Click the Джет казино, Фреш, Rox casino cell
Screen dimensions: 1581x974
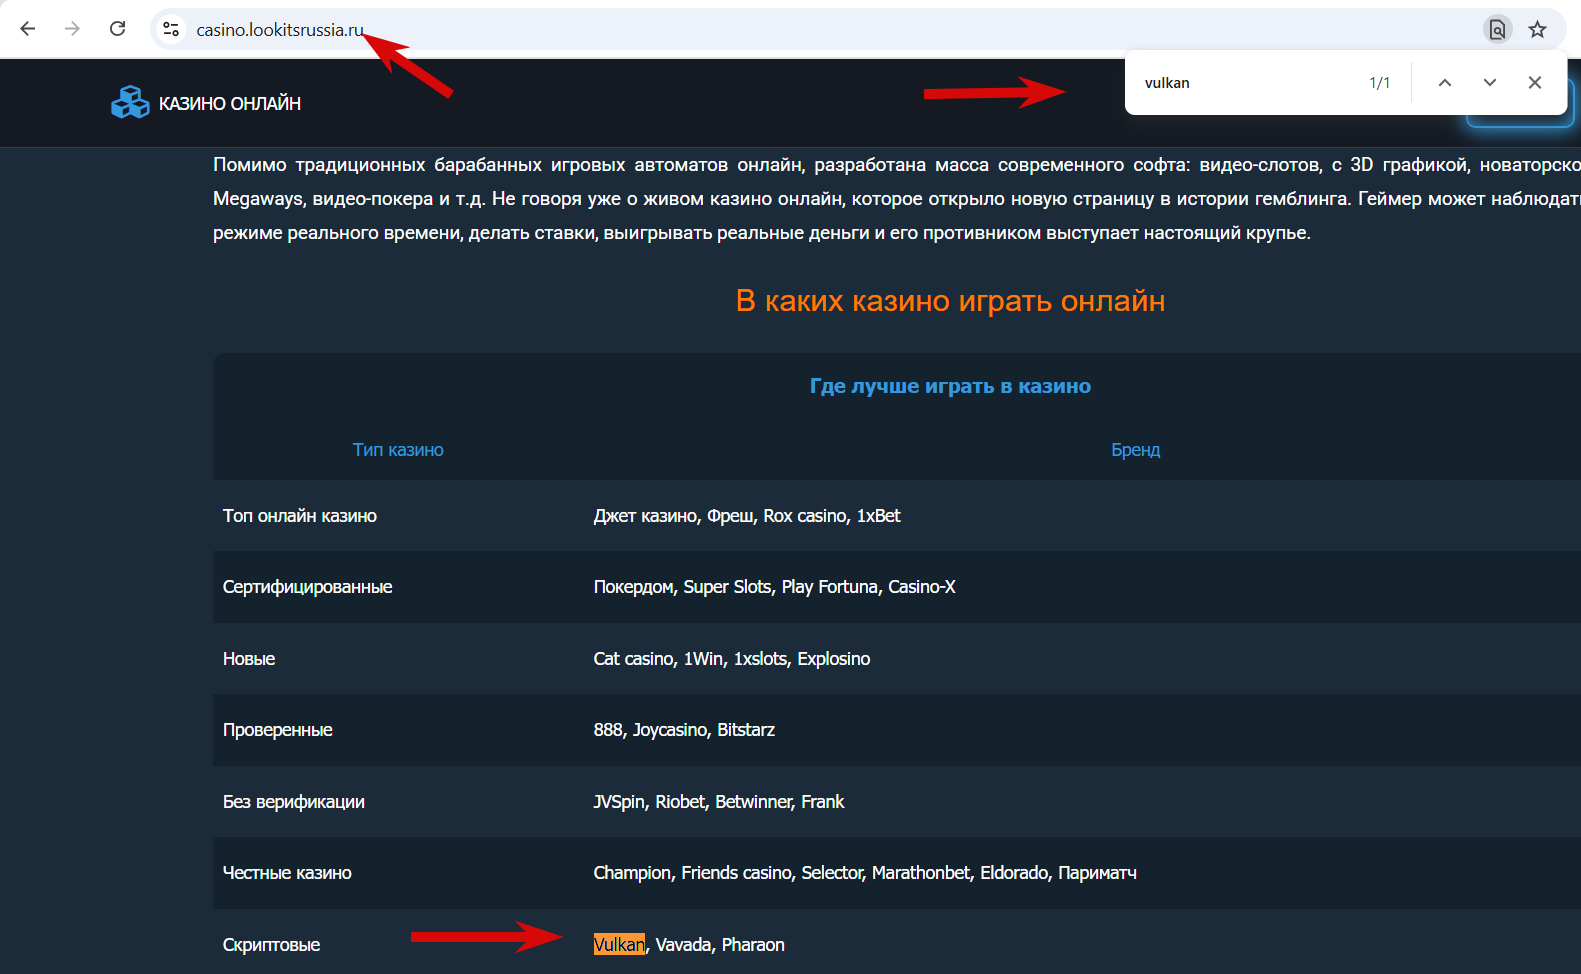(x=747, y=516)
